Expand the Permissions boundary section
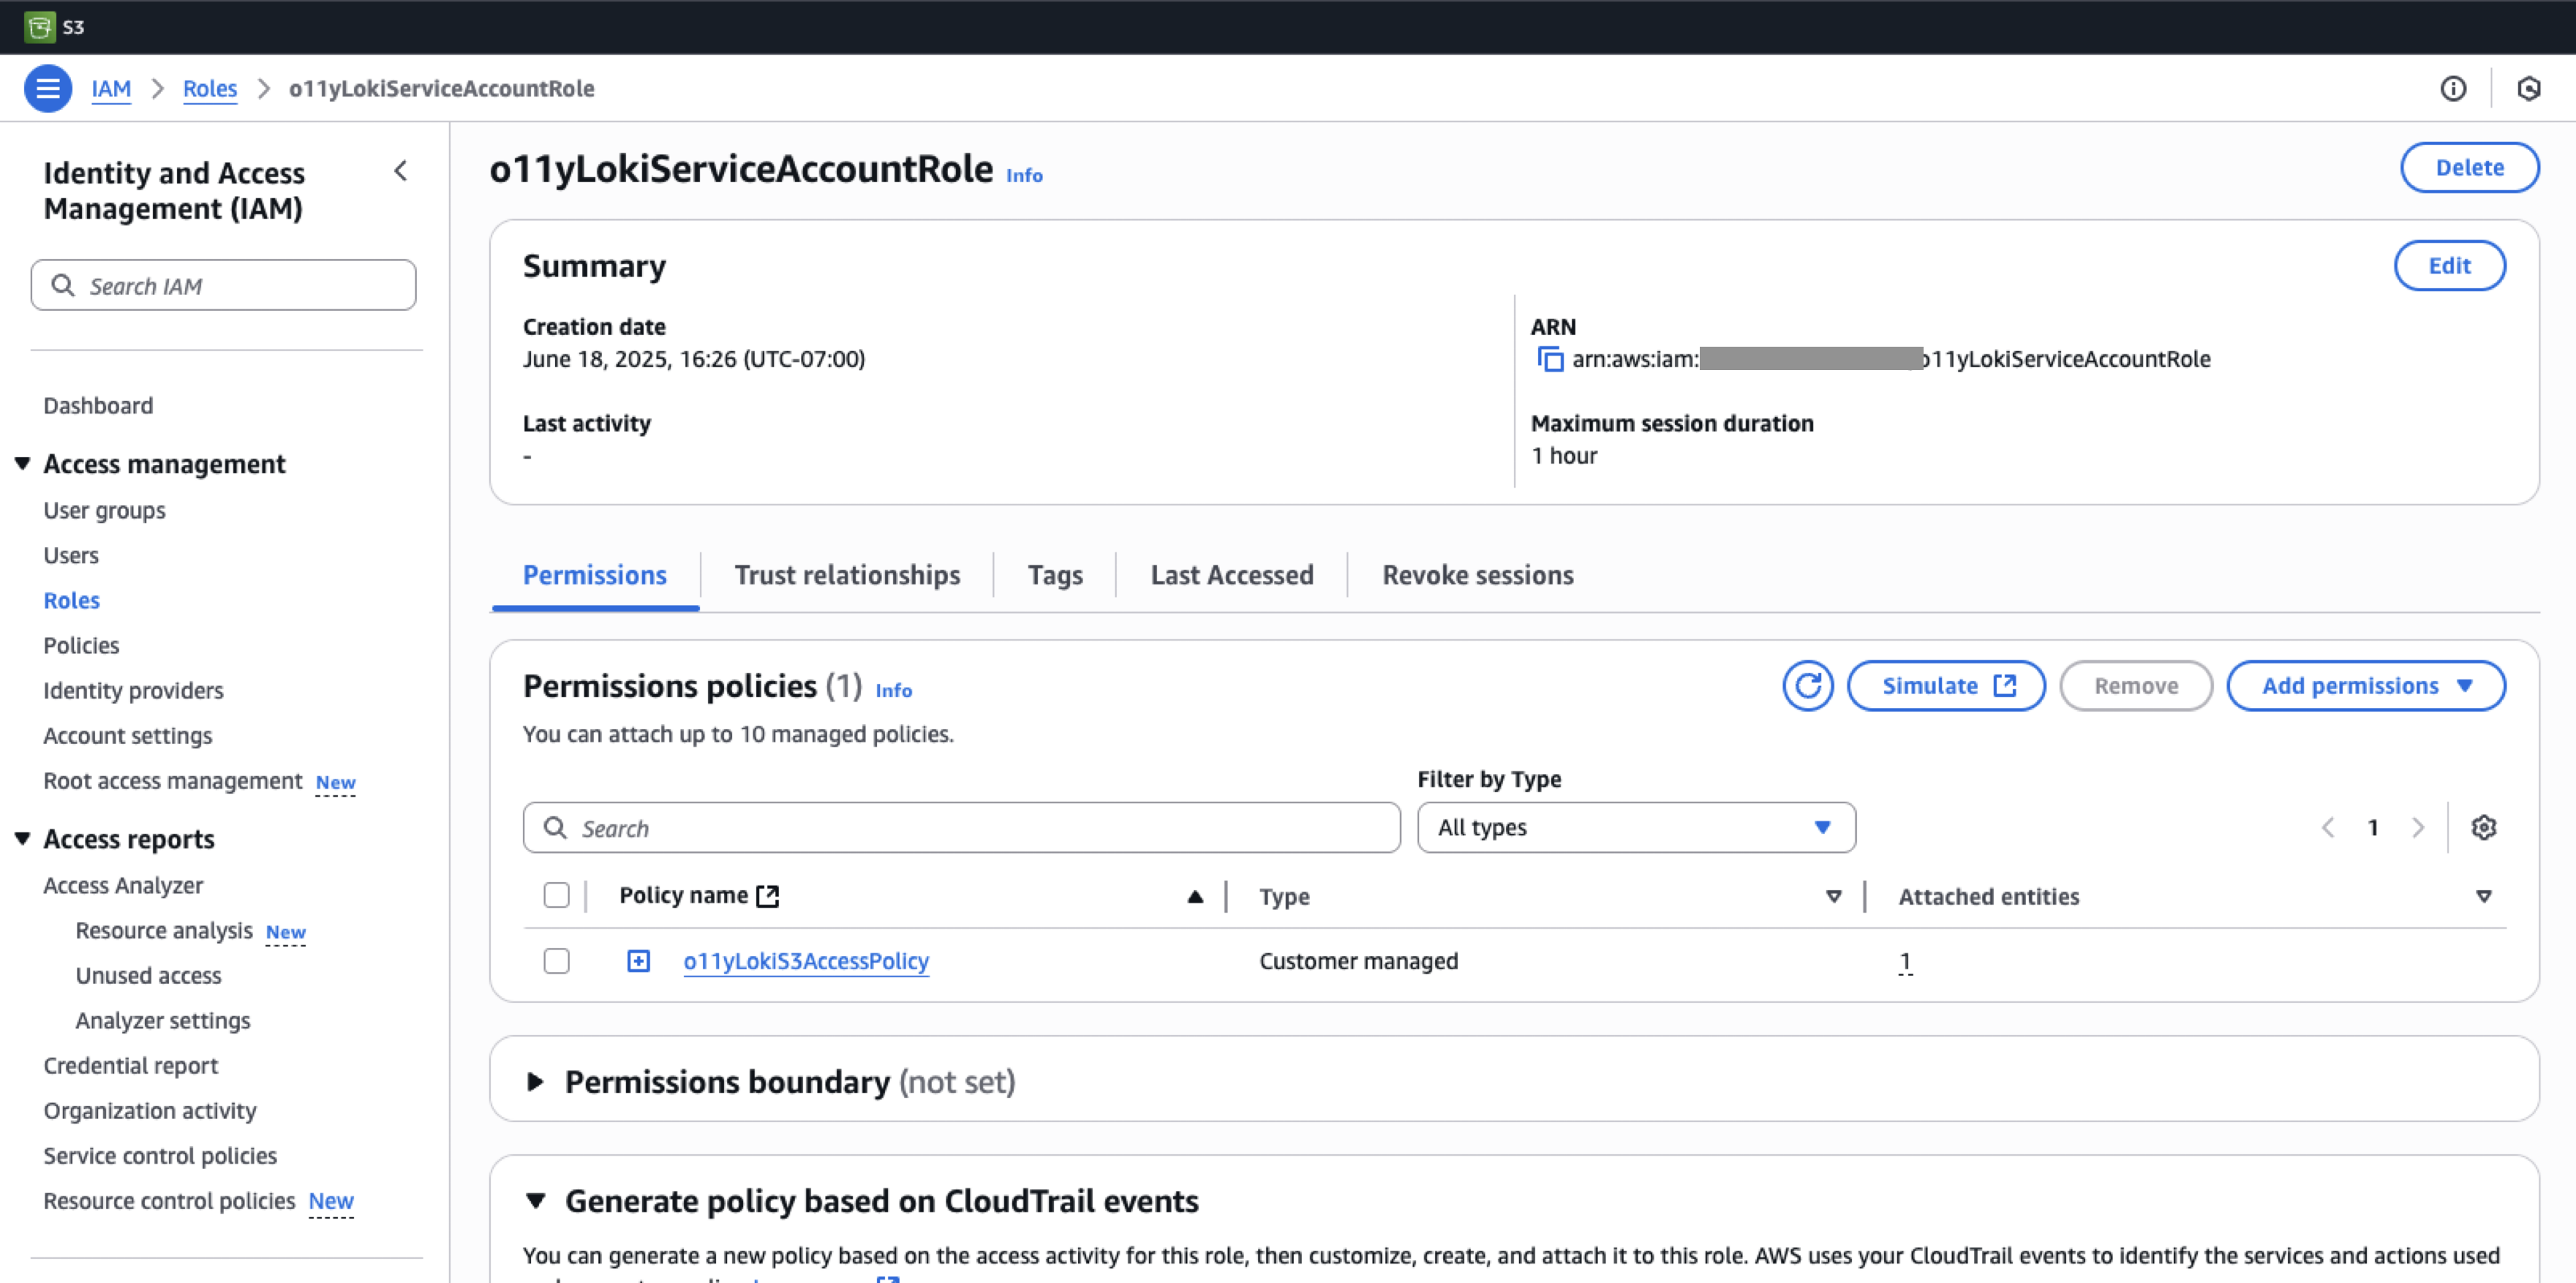This screenshot has height=1283, width=2576. (x=535, y=1081)
